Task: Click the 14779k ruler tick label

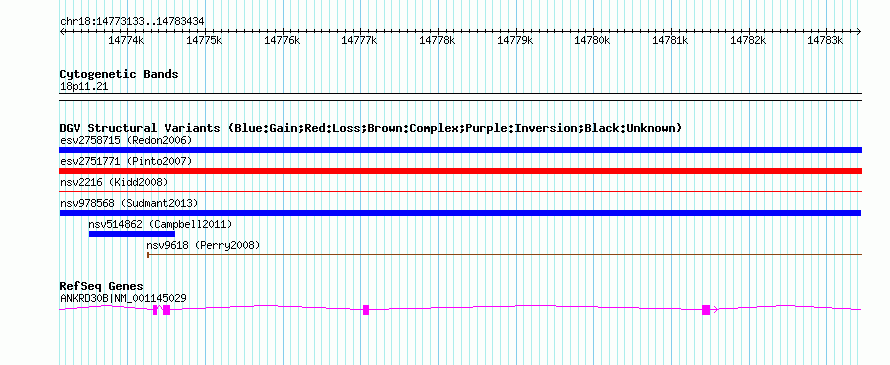Action: [515, 40]
